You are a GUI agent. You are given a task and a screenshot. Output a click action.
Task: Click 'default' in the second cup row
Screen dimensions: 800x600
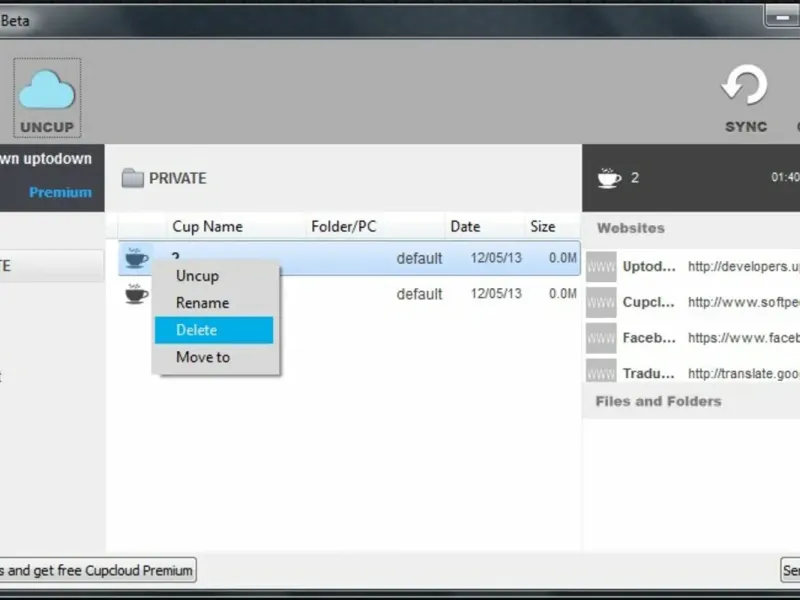419,294
